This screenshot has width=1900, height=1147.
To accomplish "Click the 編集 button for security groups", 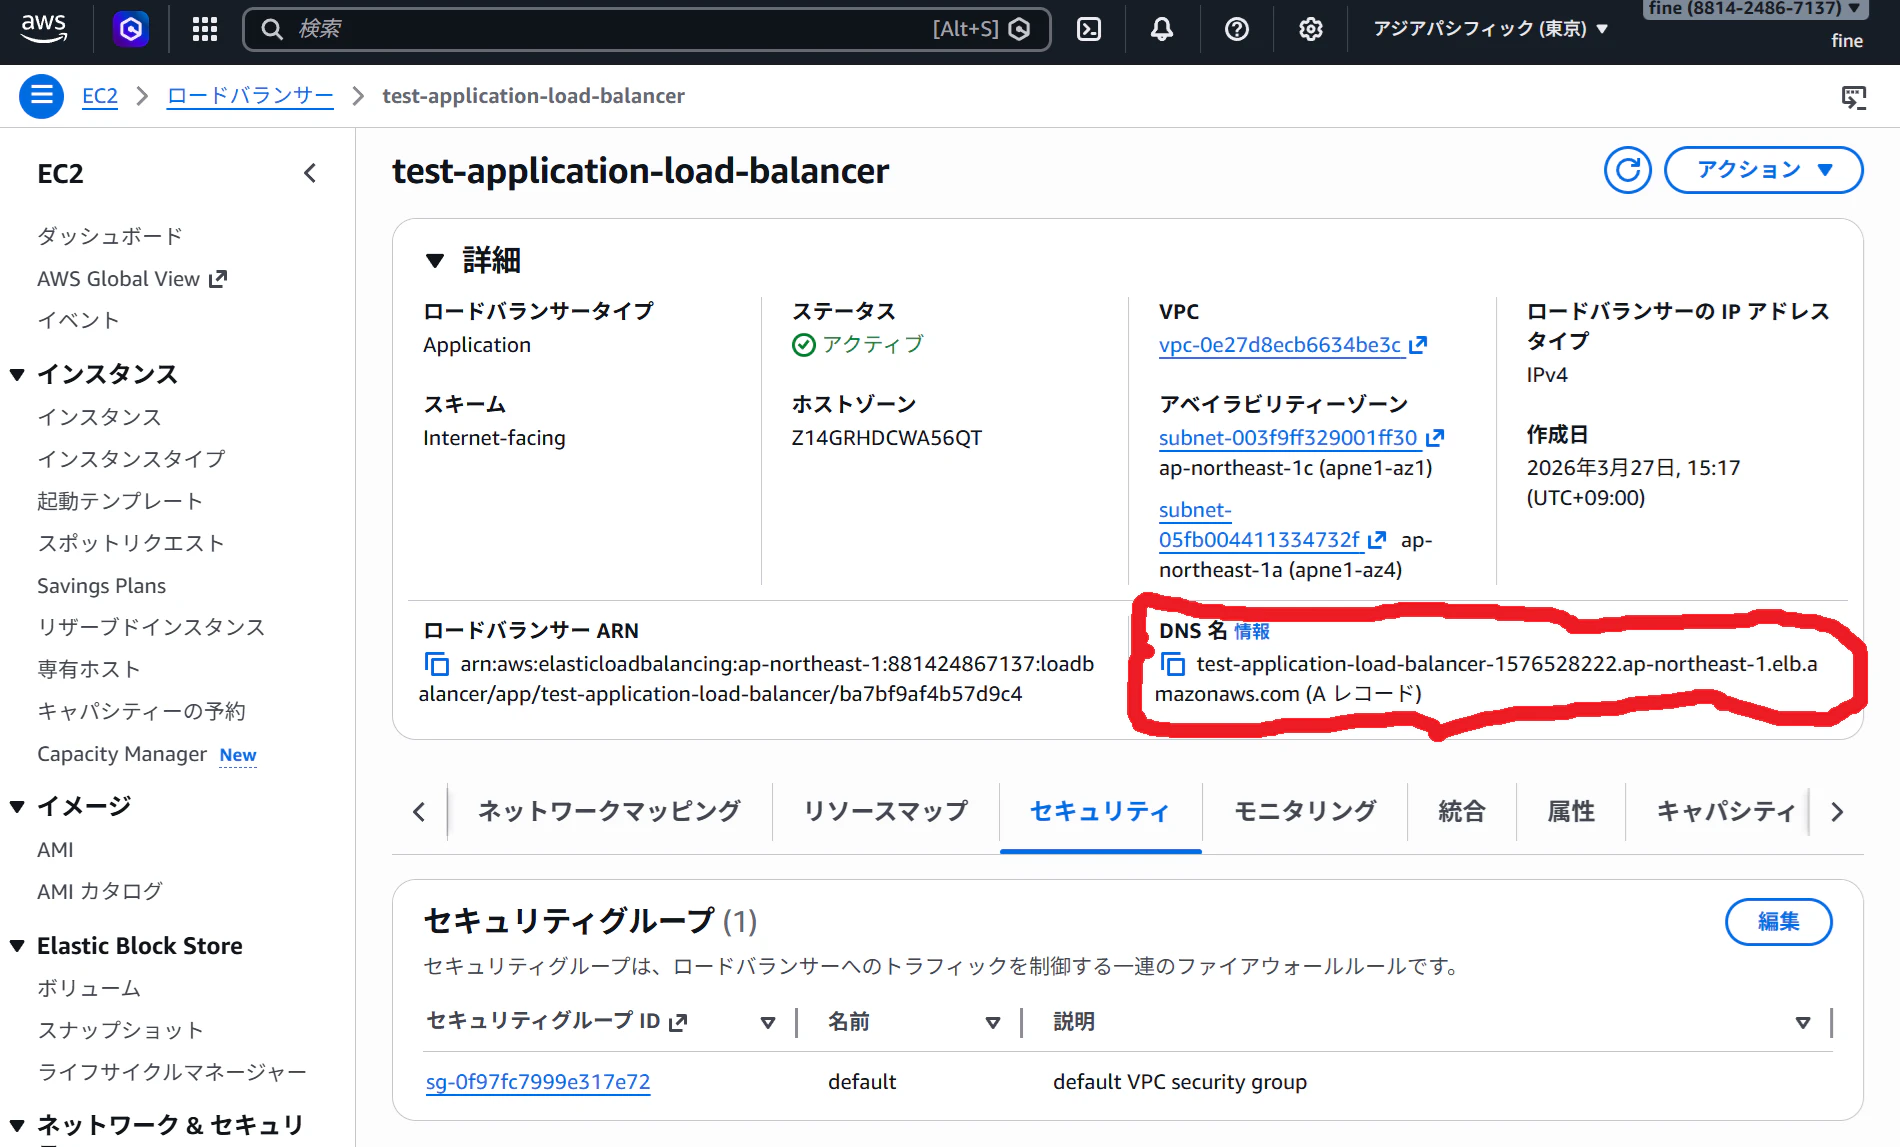I will pos(1778,921).
